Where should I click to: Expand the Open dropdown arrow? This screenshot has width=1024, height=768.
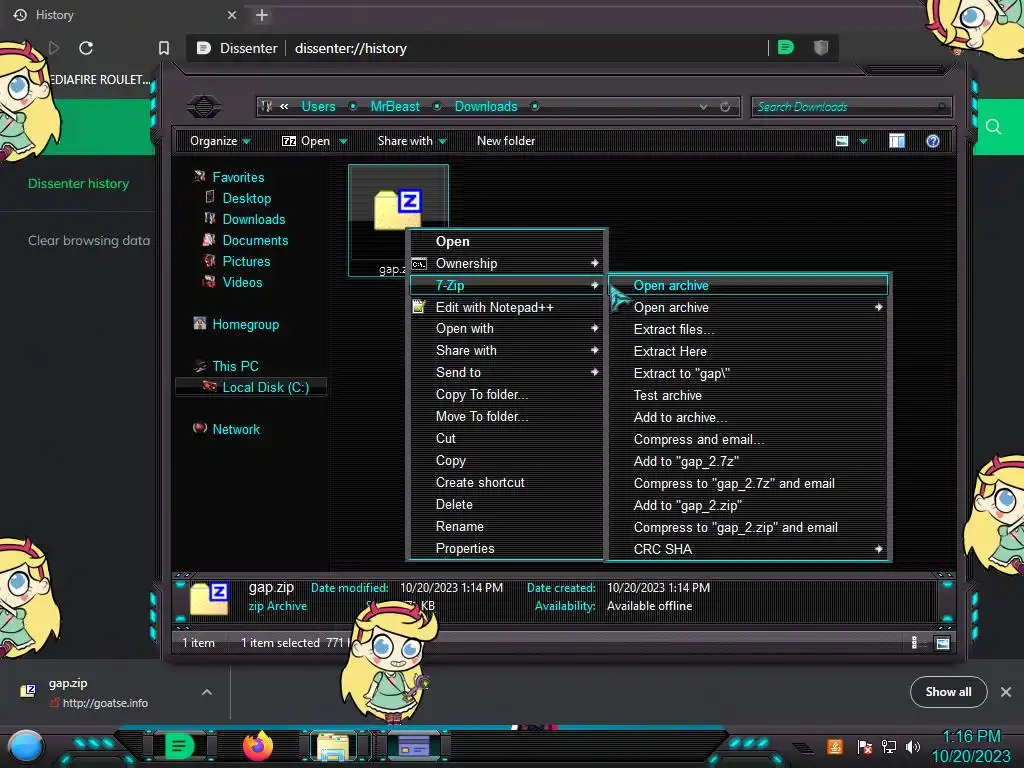(343, 142)
